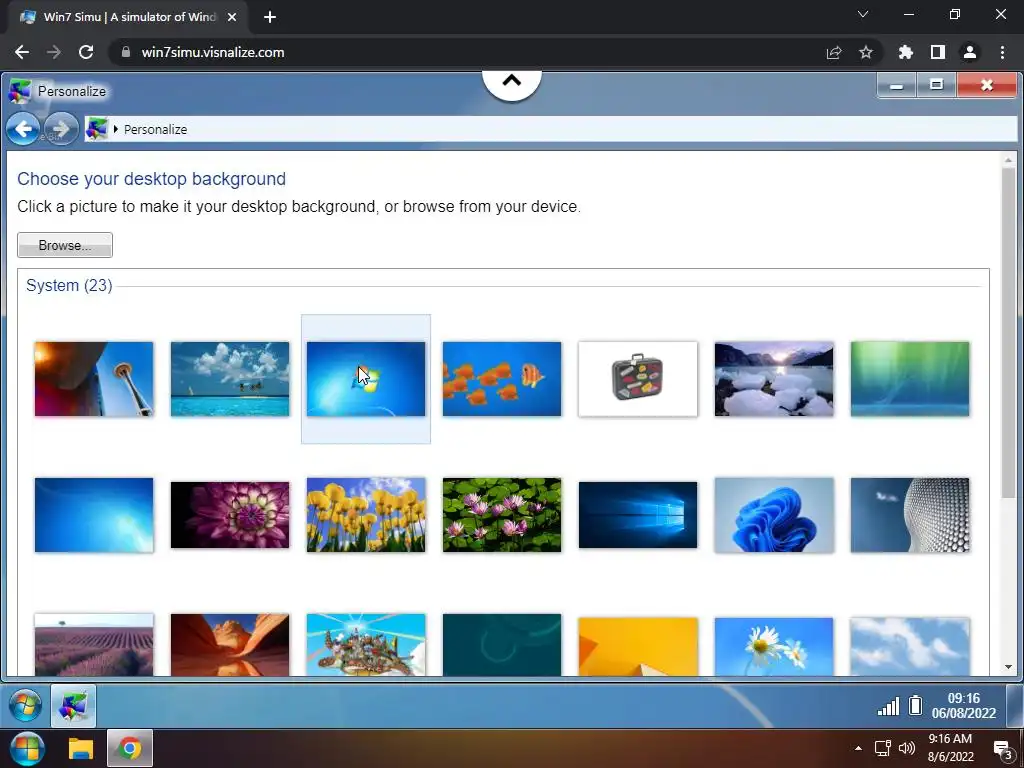The image size is (1024, 768).
Task: Select the pink water lilies wallpaper
Action: click(x=502, y=515)
